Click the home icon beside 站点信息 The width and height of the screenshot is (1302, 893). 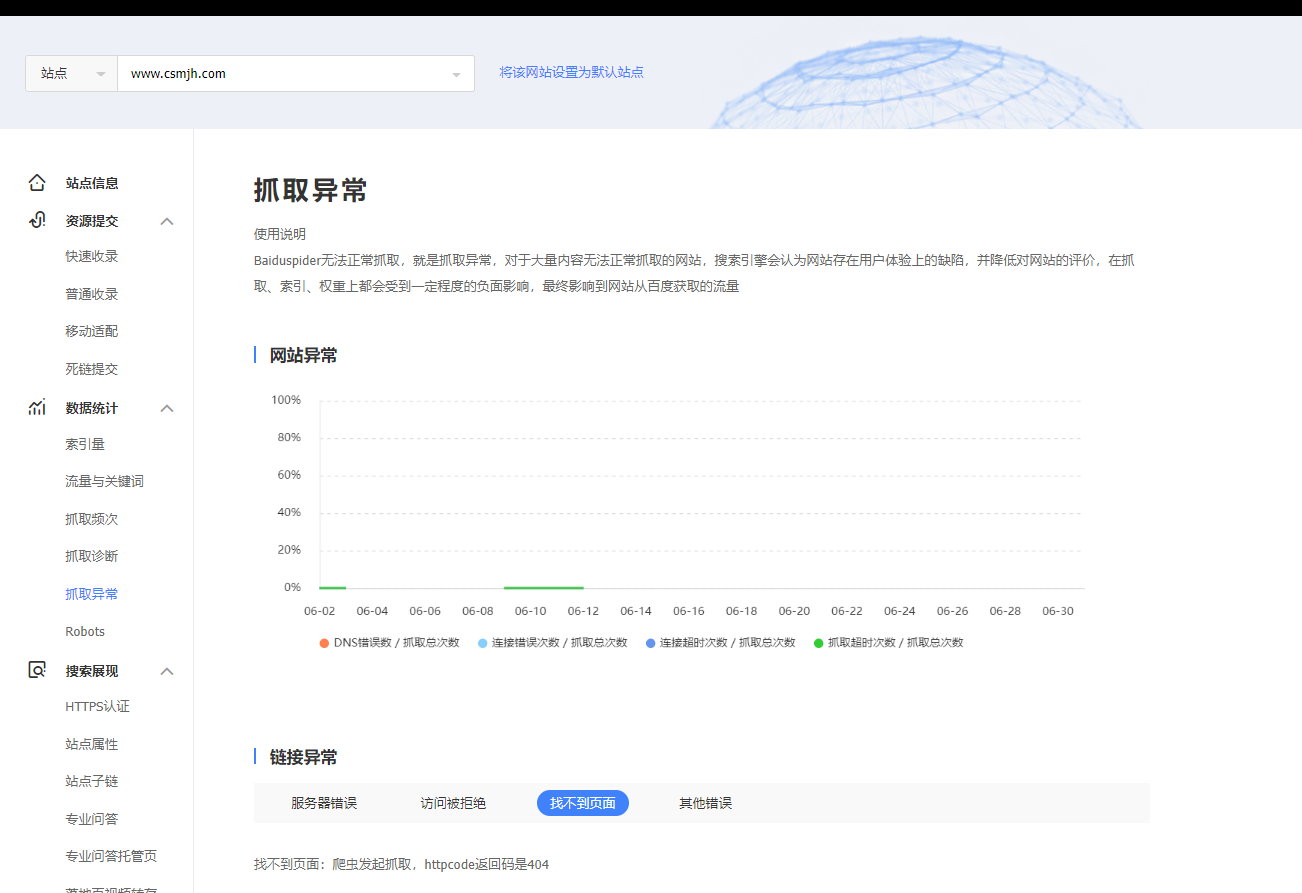37,183
